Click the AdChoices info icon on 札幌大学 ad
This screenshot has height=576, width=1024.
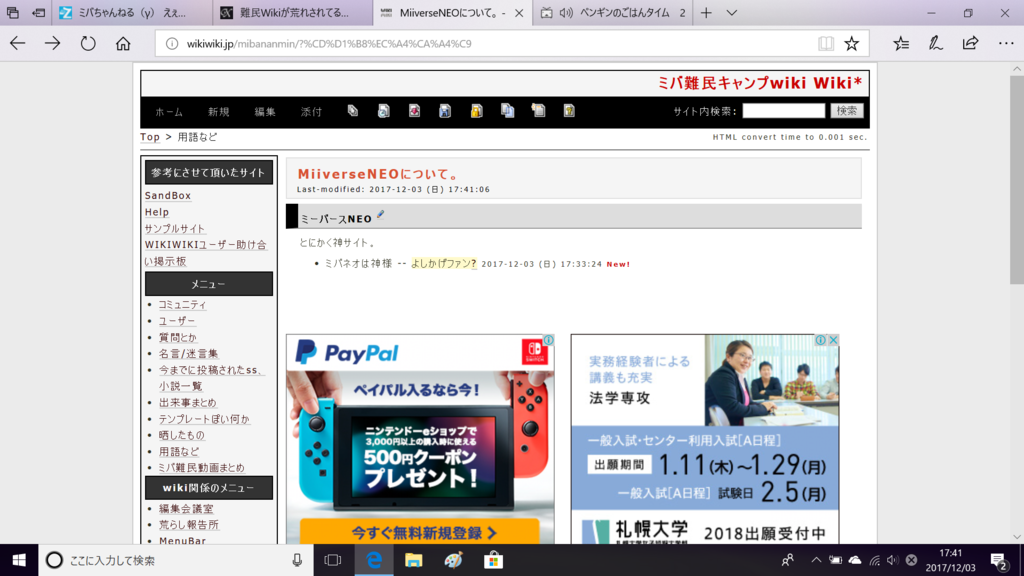point(820,340)
